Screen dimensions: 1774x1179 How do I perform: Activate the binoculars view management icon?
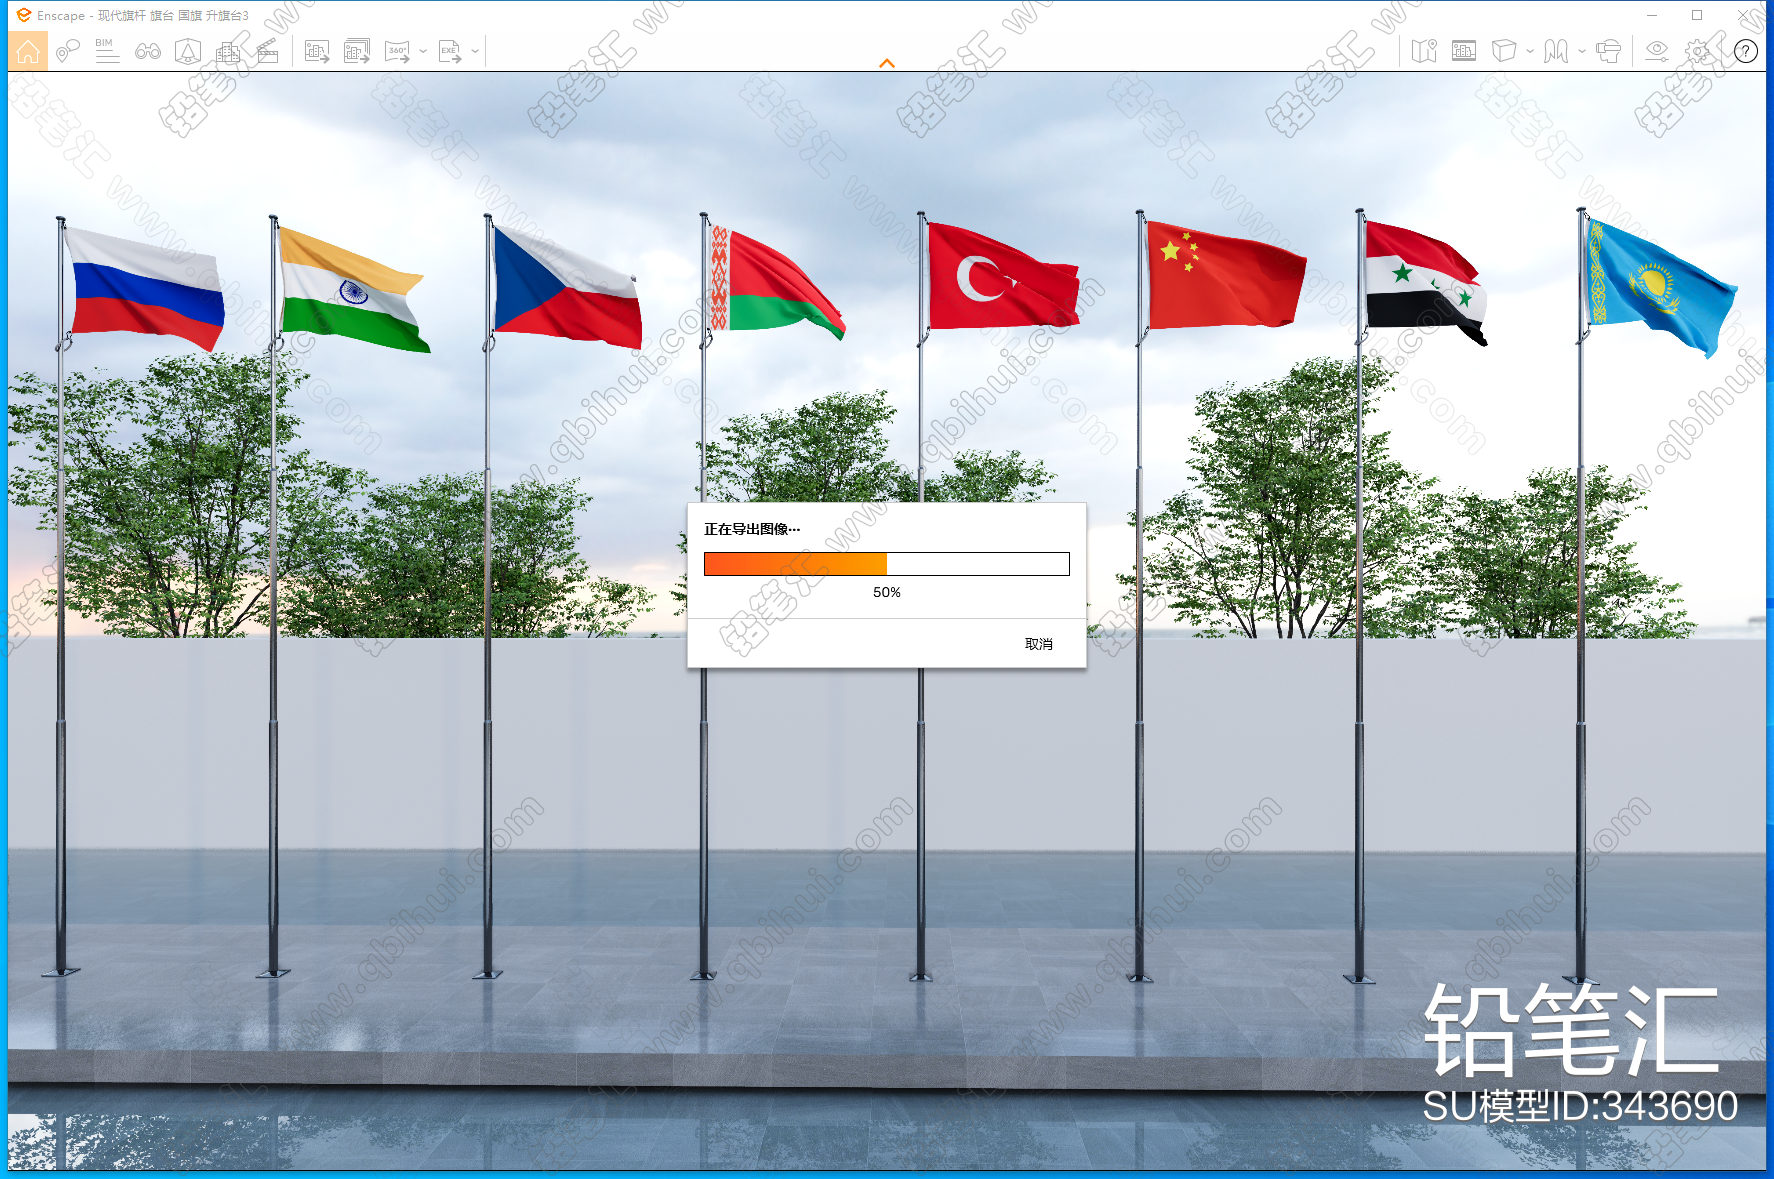148,51
